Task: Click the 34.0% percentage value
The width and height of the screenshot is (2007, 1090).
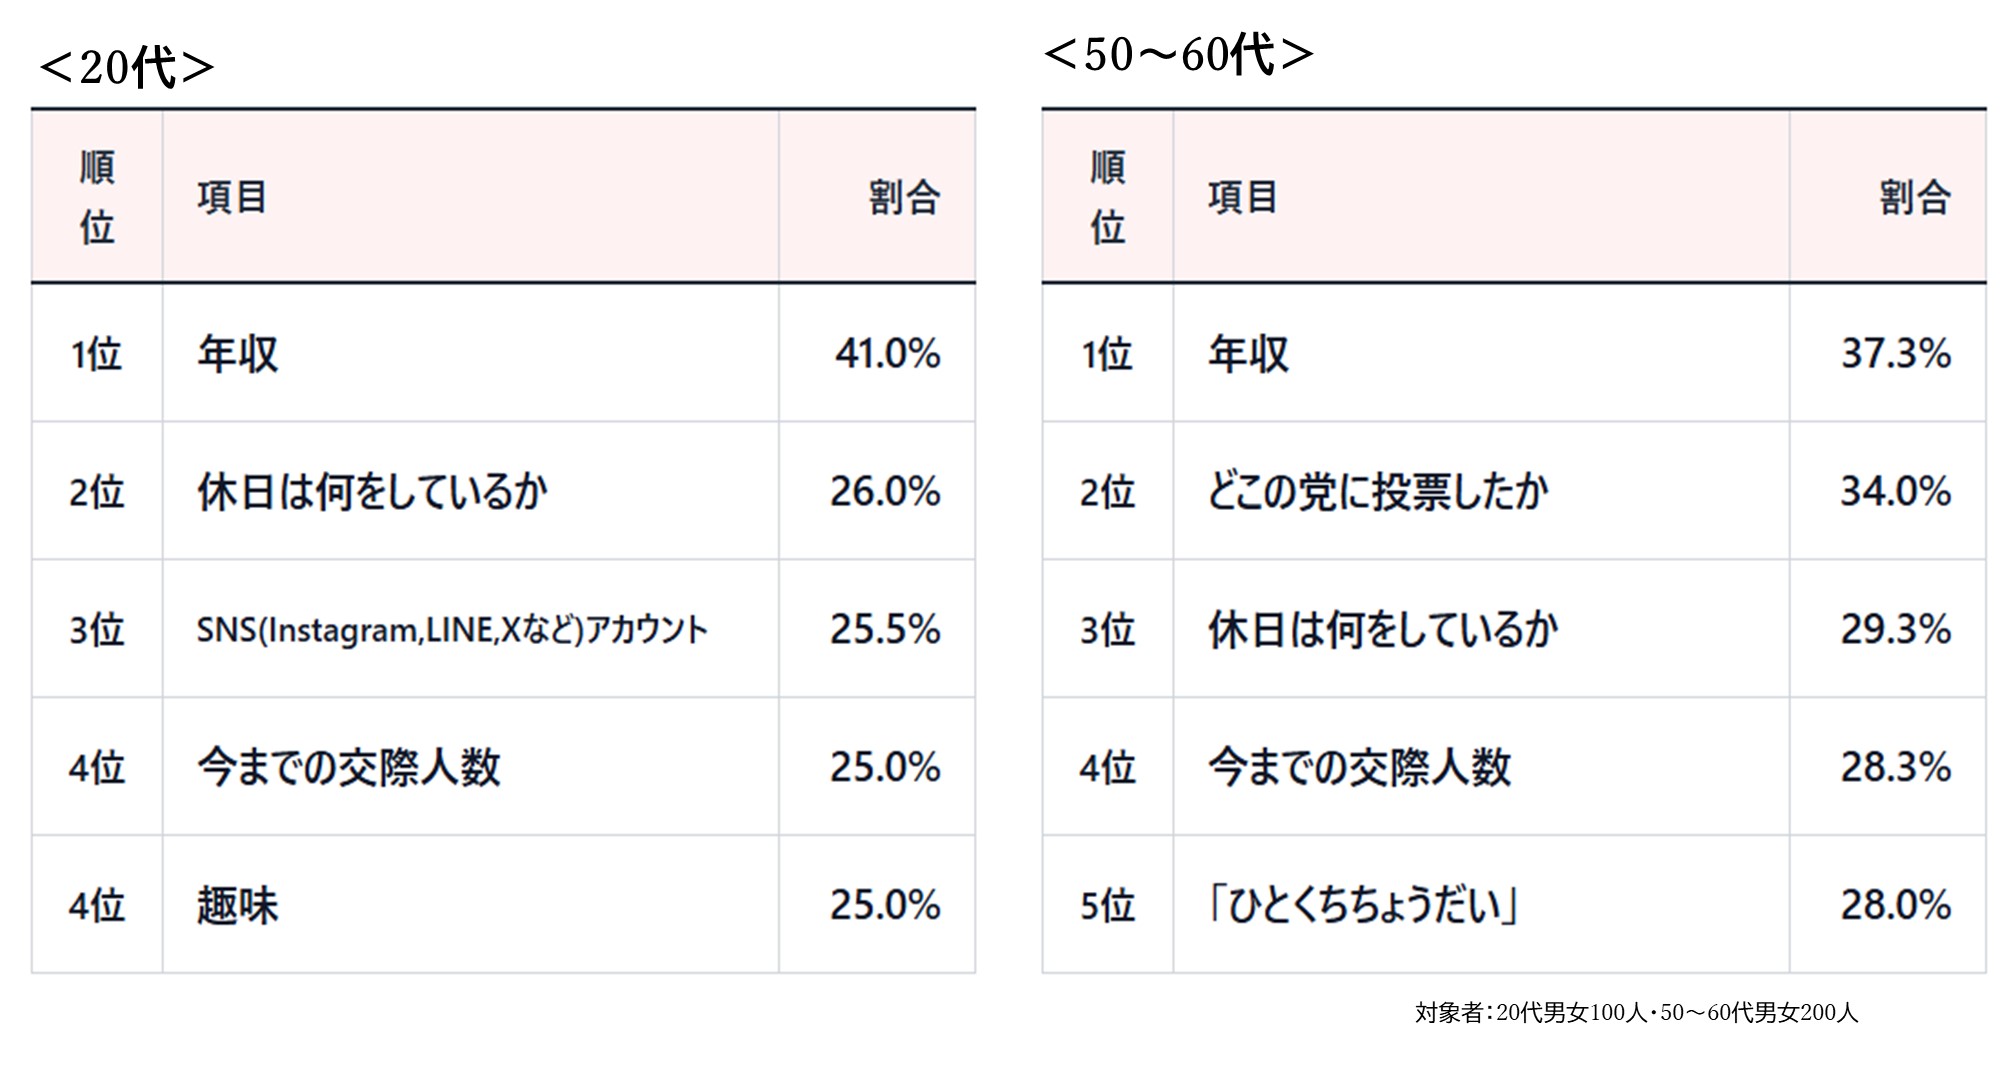Action: point(1895,491)
